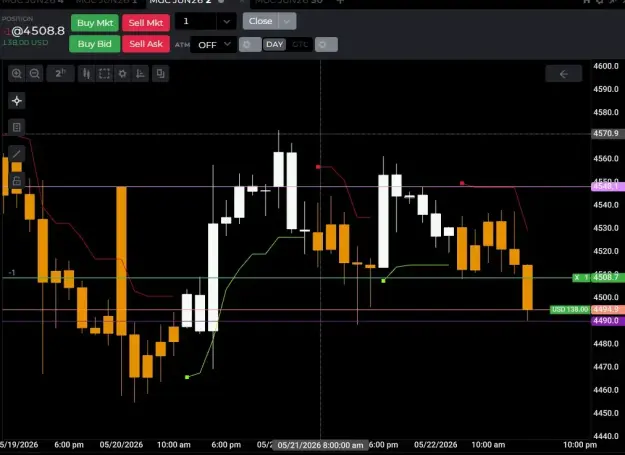625x455 pixels.
Task: Switch to MGC JUN26 30 tab
Action: click(x=289, y=2)
